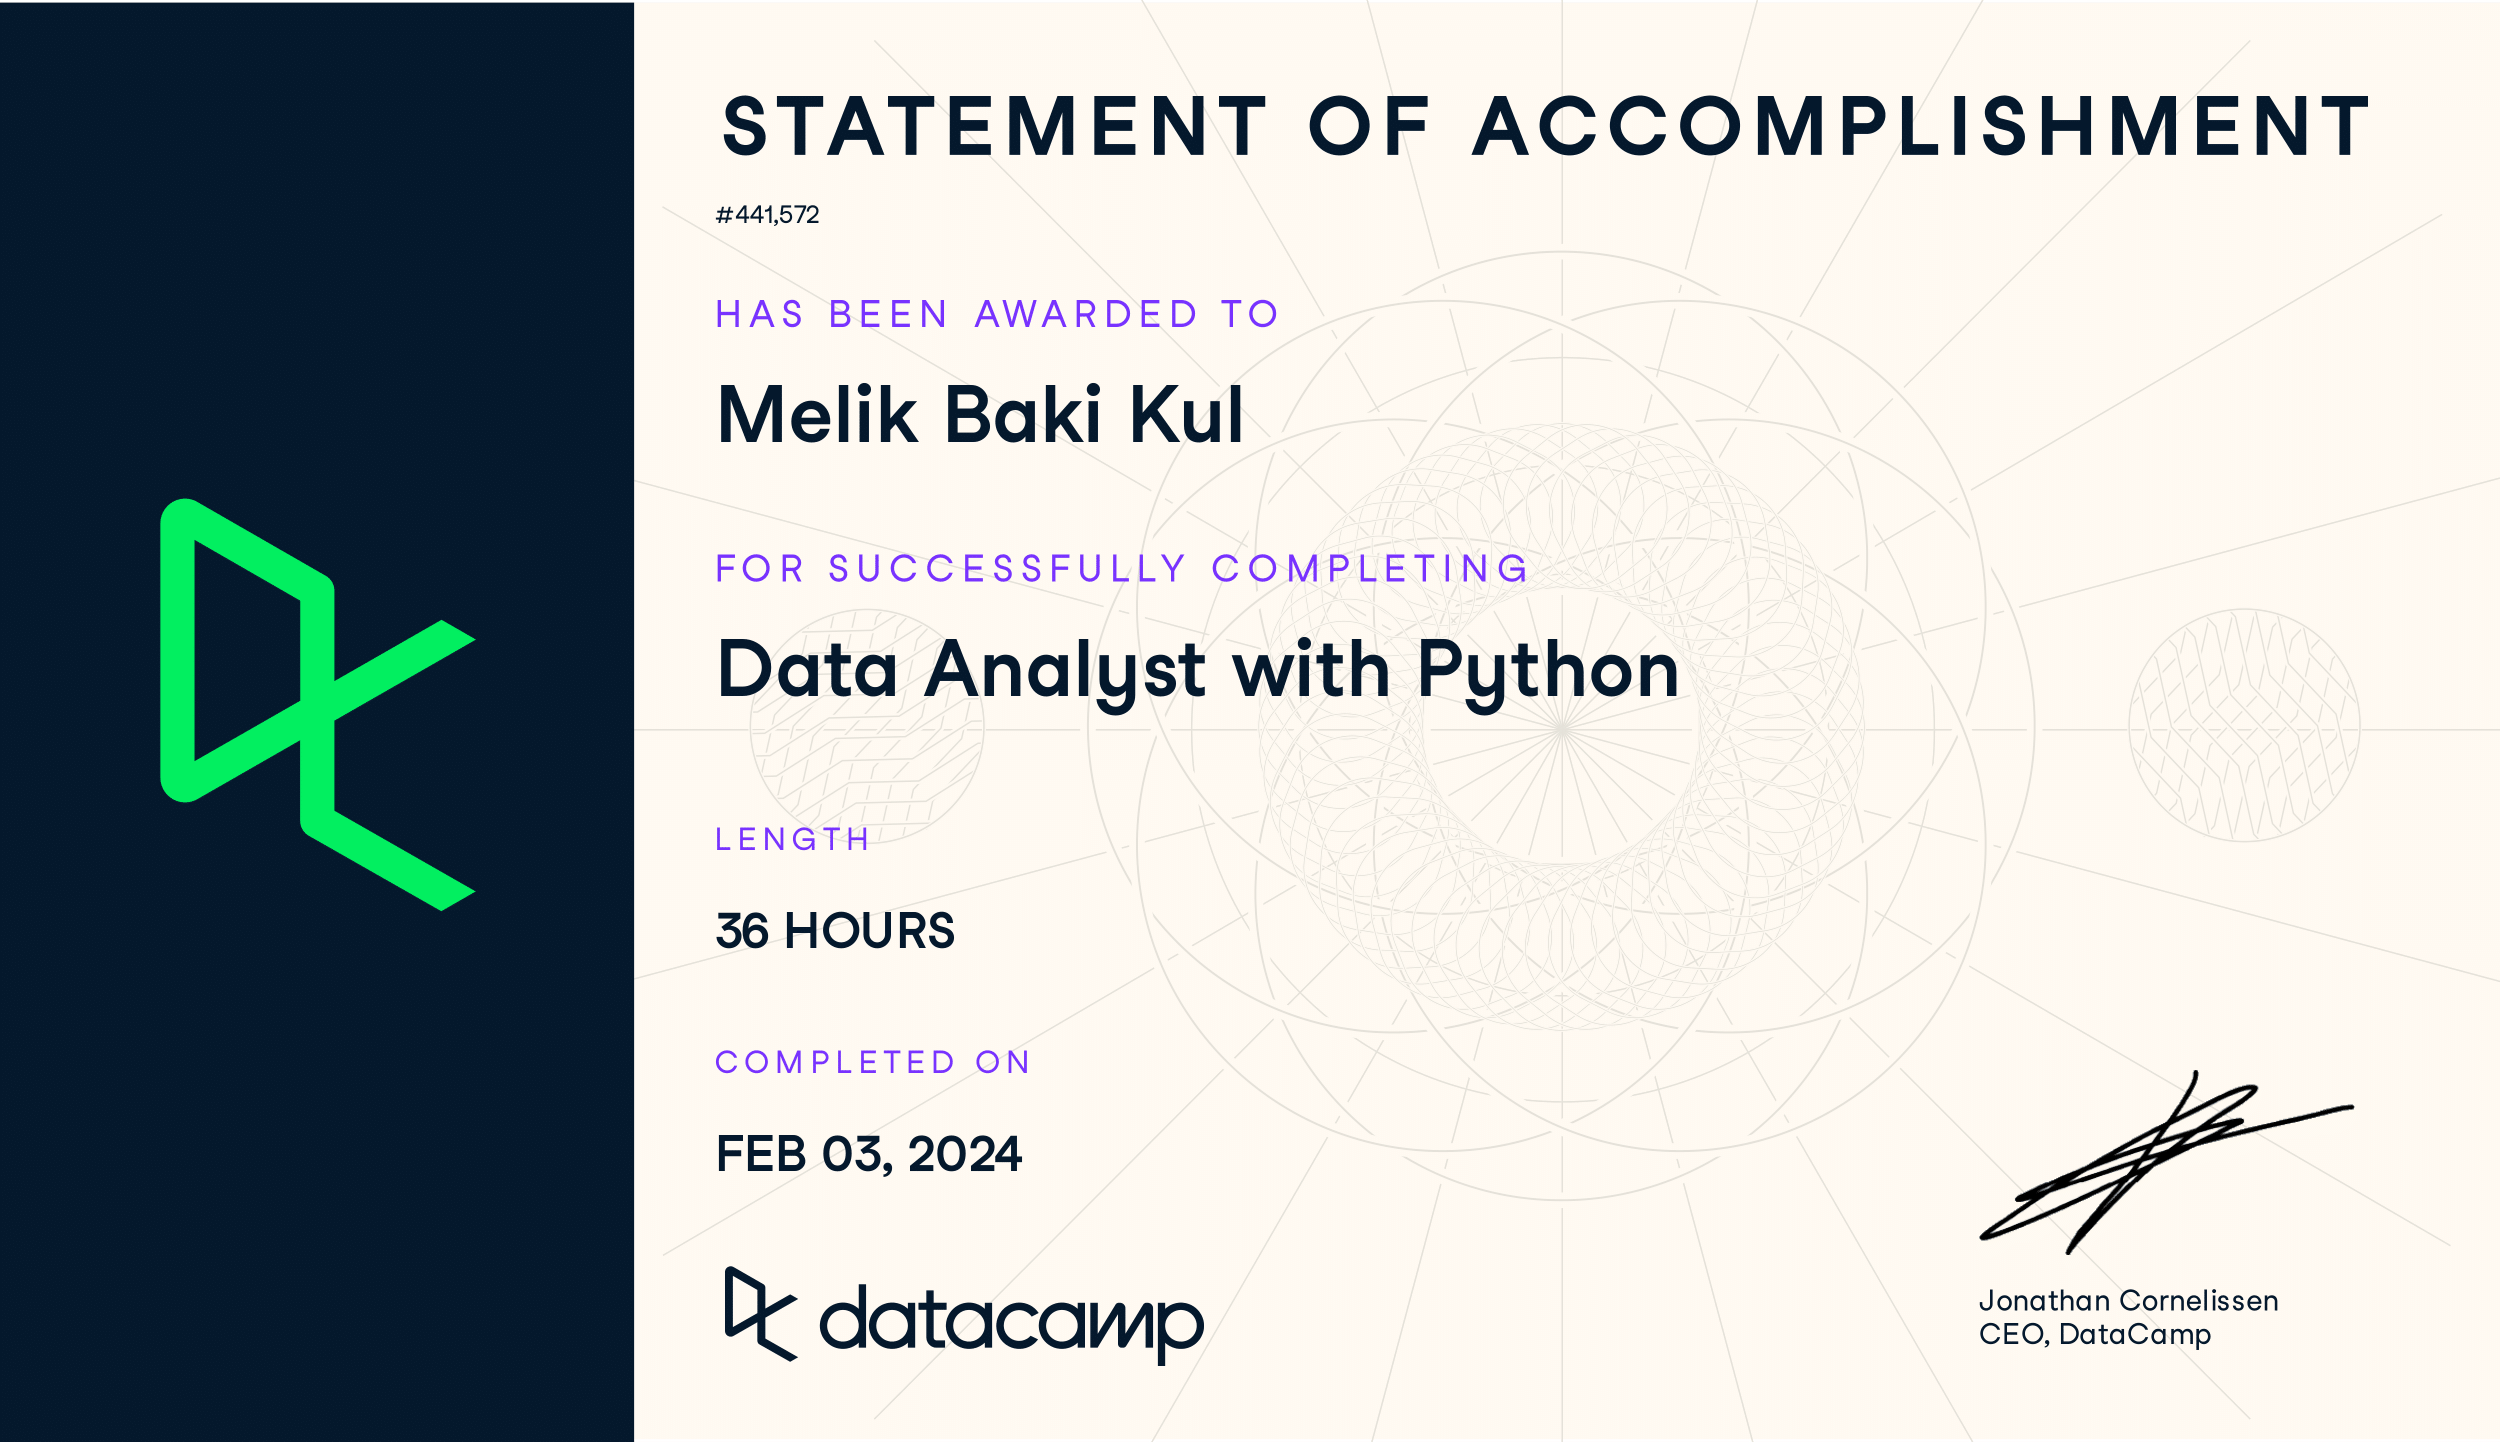2500x1442 pixels.
Task: Select the date FEB 03, 2024
Action: click(x=868, y=1154)
